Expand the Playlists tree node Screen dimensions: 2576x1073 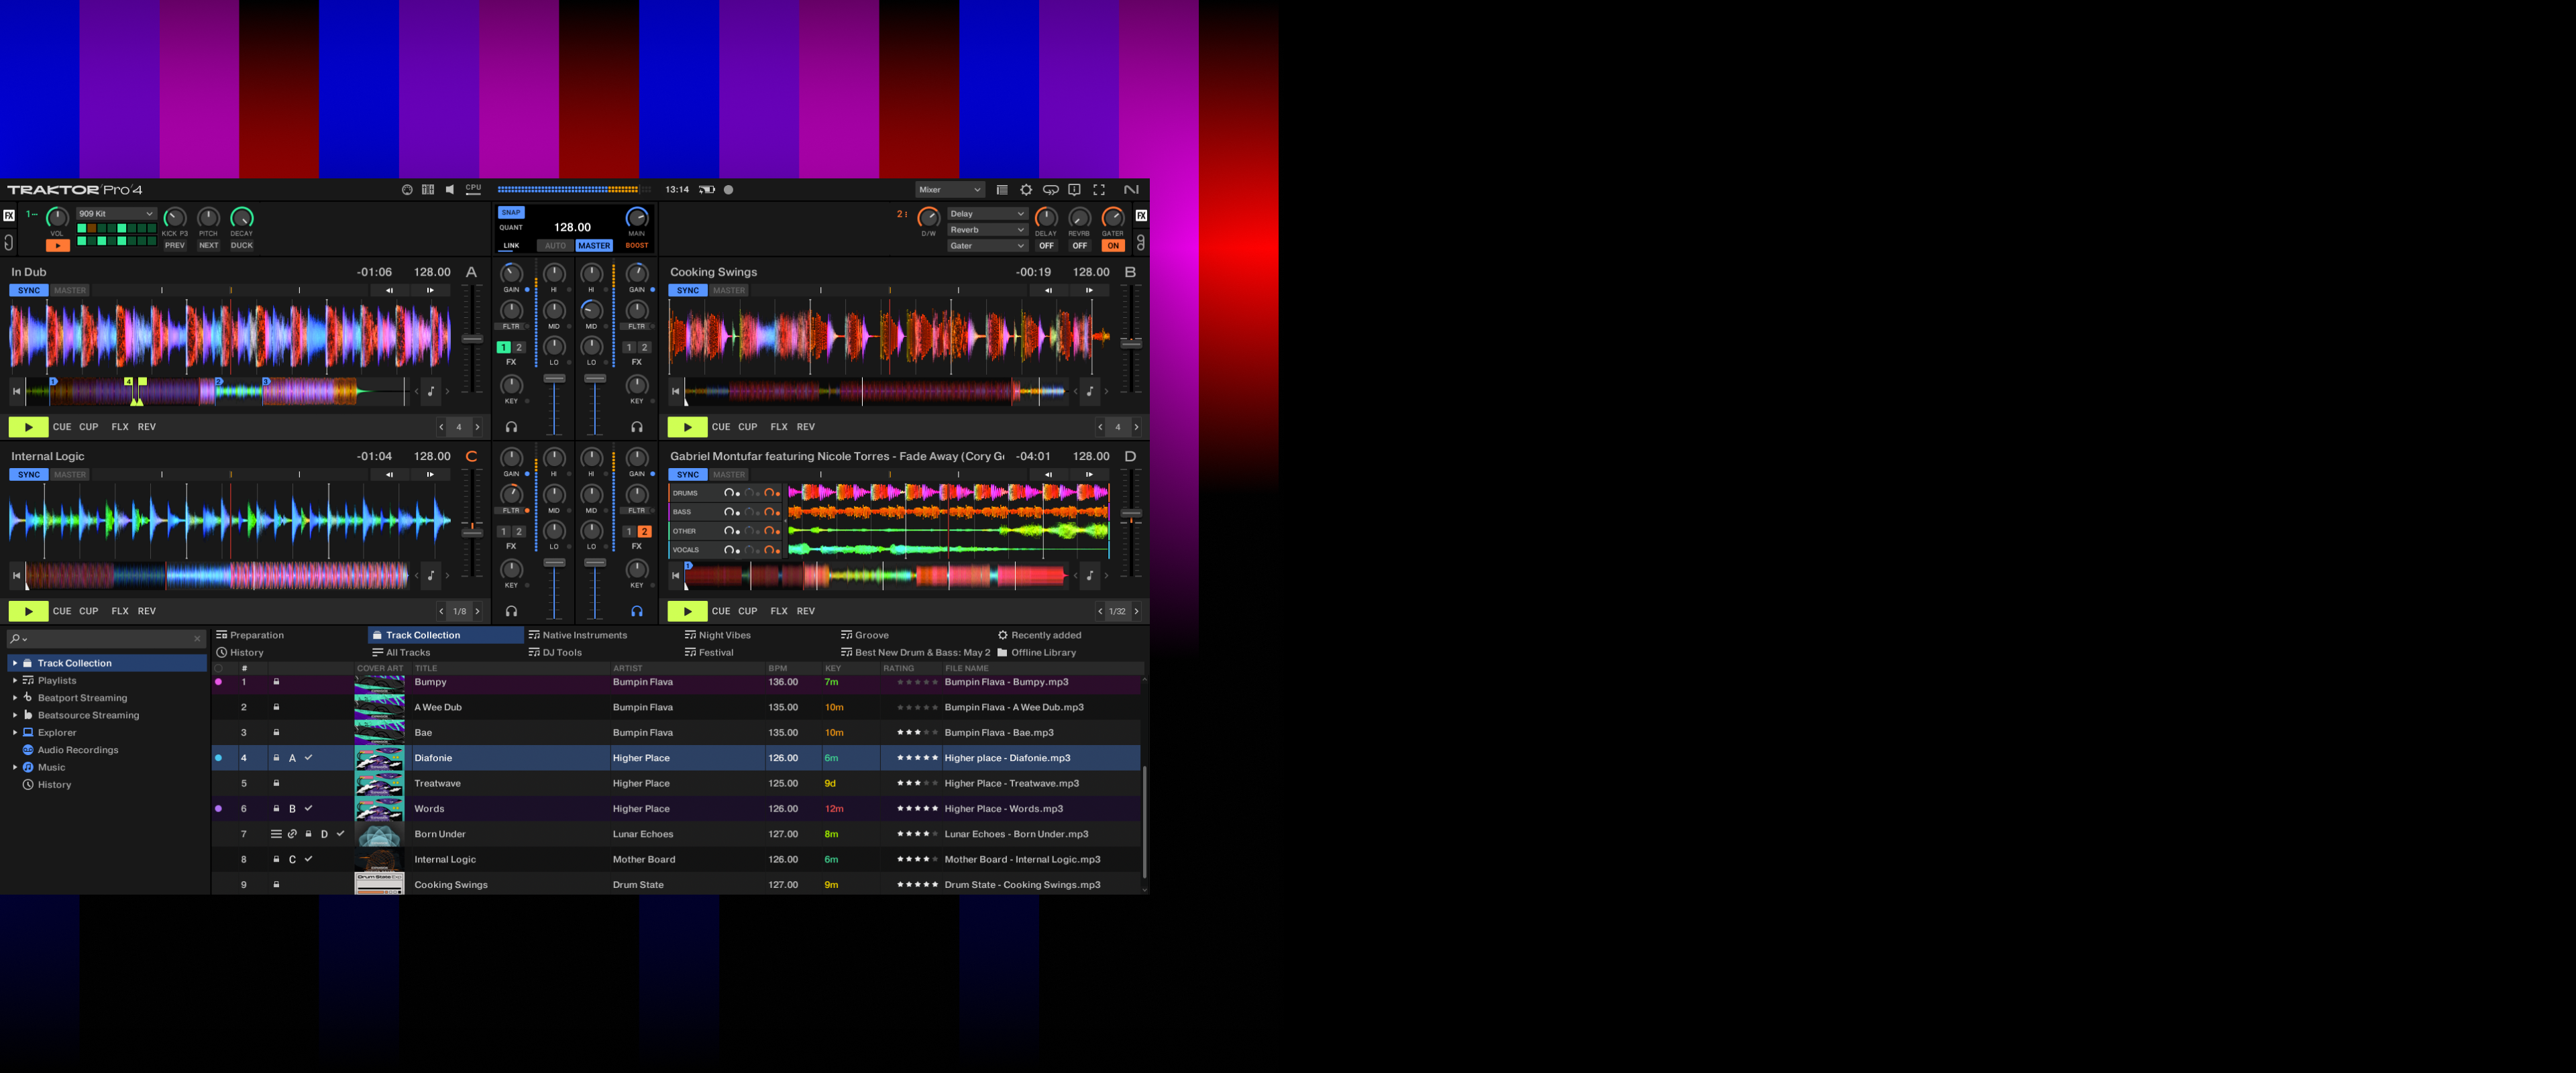(x=14, y=681)
